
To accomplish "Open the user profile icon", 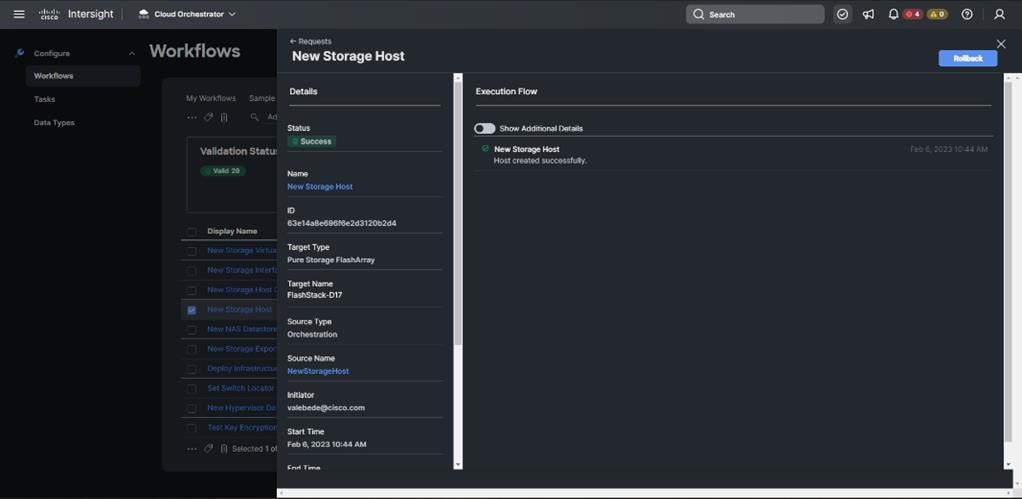I will (999, 14).
